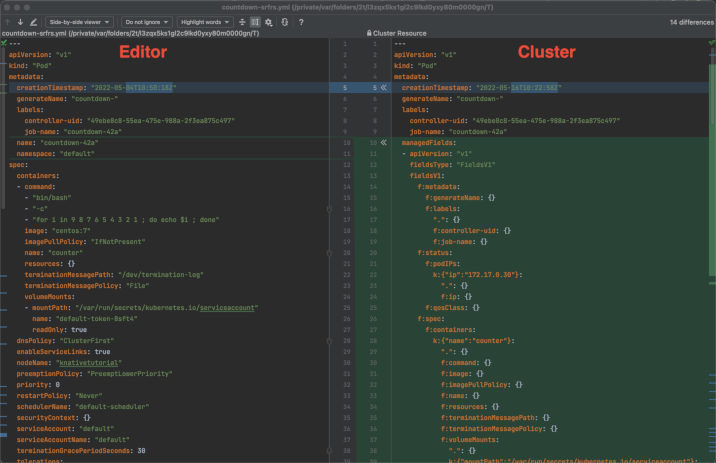Click the braces reload icon in toolbar

(x=284, y=22)
